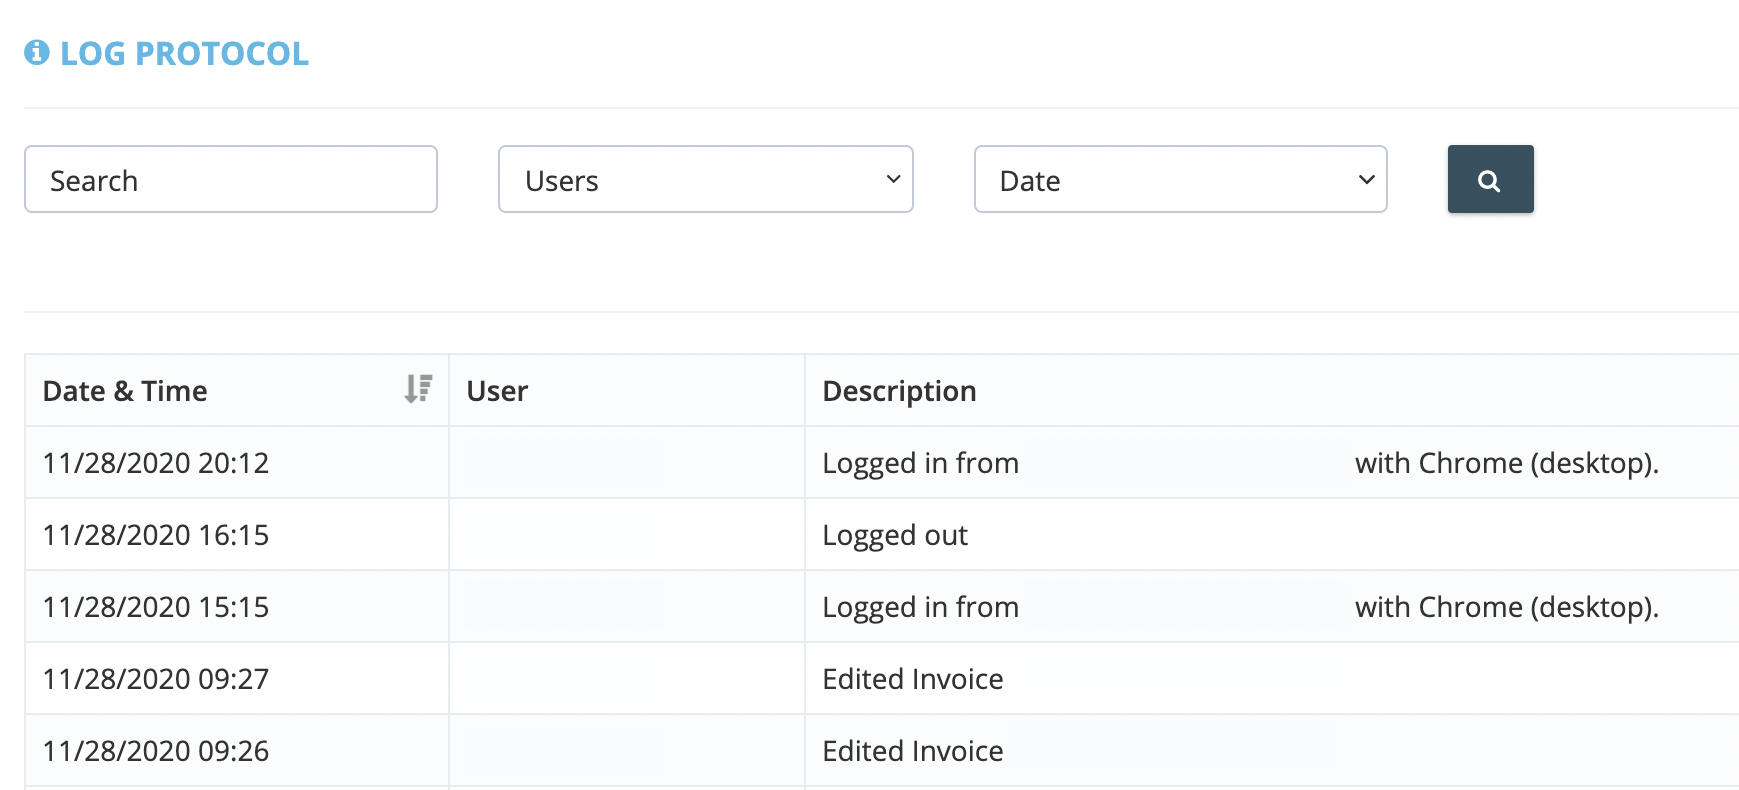Click Edited Invoice in the 09:26 row
Image resolution: width=1739 pixels, height=790 pixels.
click(913, 751)
